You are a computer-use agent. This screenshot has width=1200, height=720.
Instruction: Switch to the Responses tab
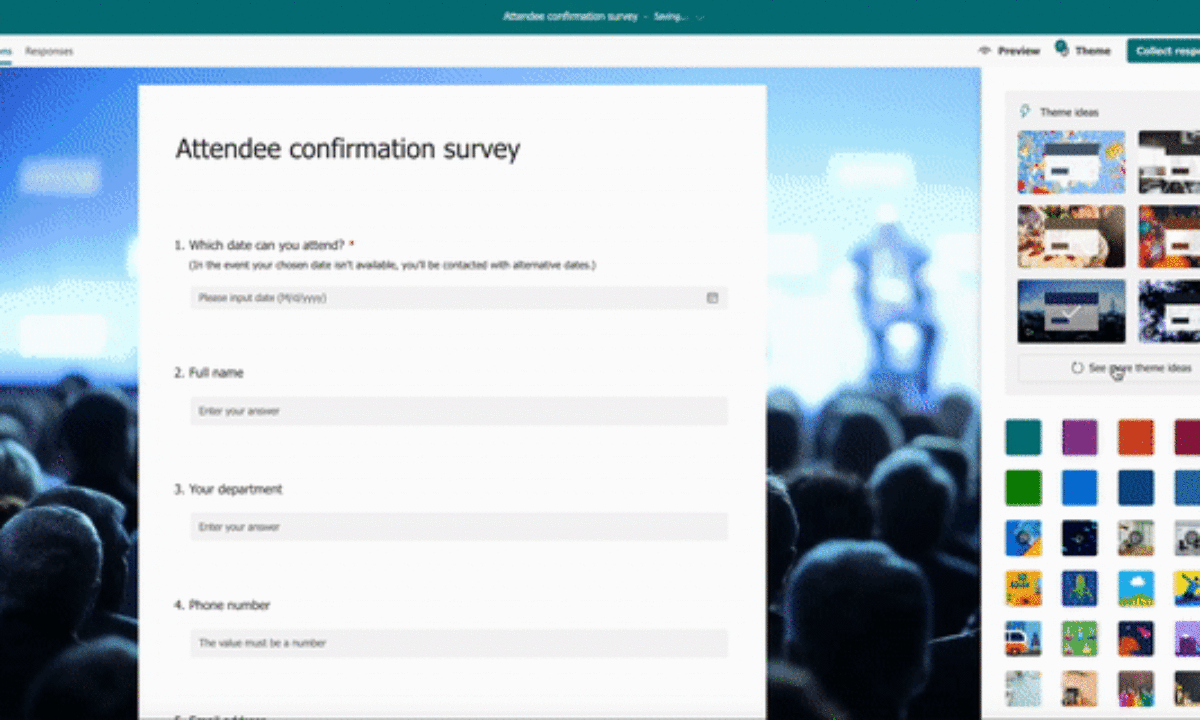click(x=49, y=51)
